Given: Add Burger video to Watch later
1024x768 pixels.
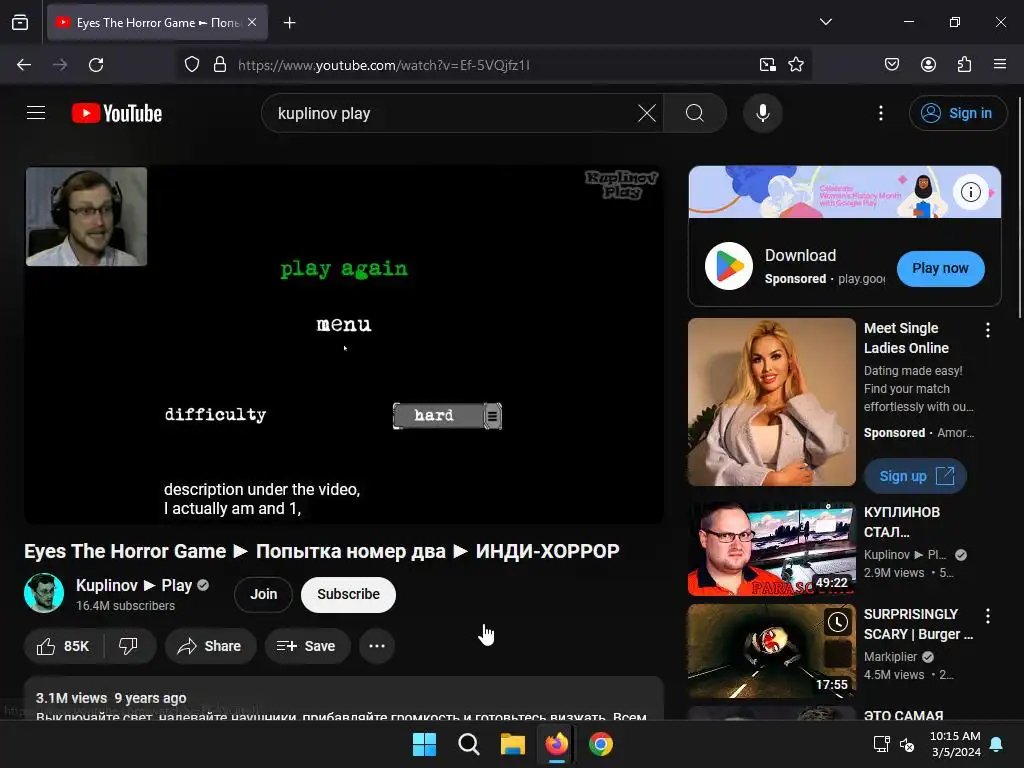Looking at the screenshot, I should pyautogui.click(x=838, y=622).
